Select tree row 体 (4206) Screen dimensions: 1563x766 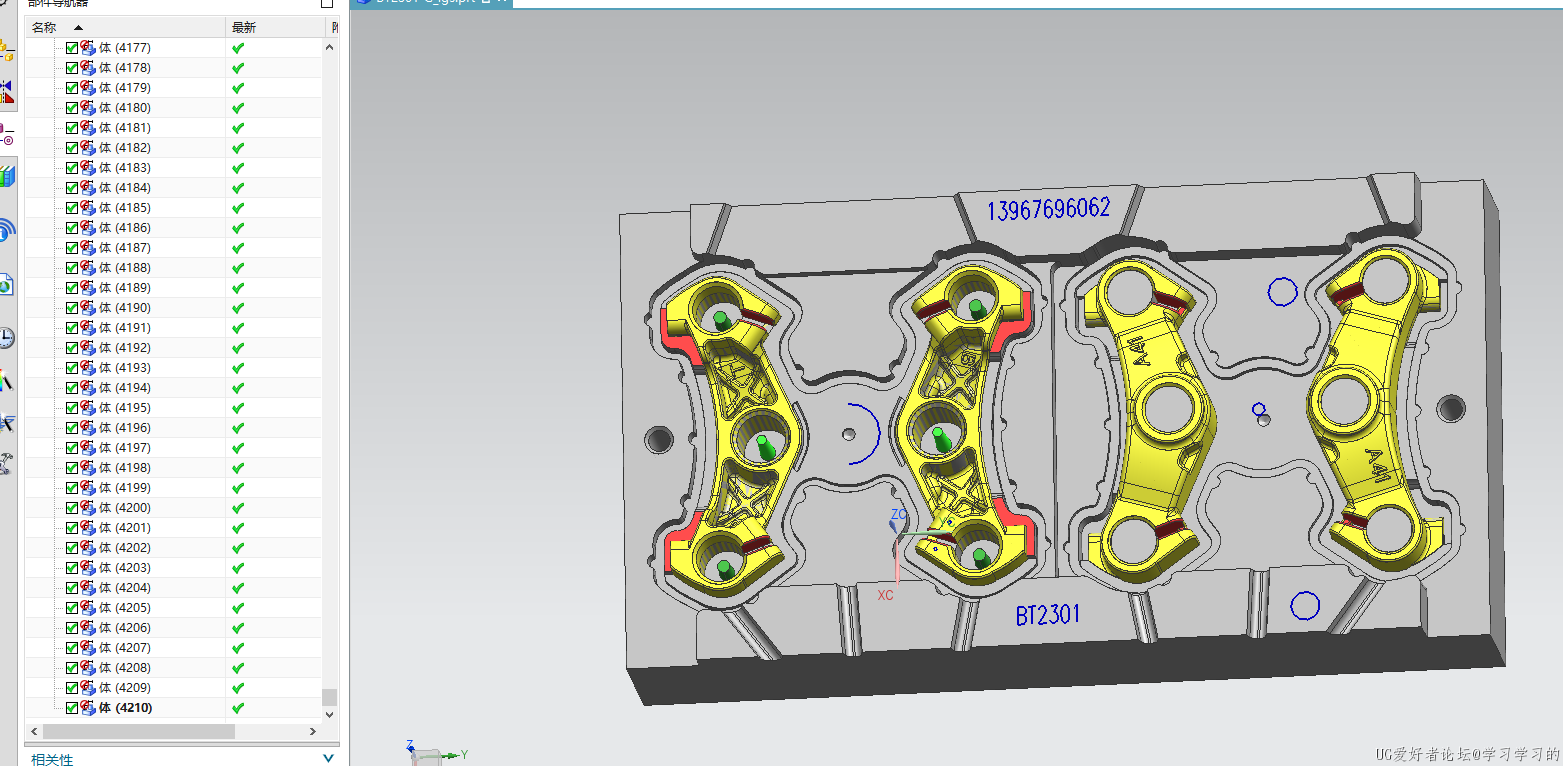point(174,628)
